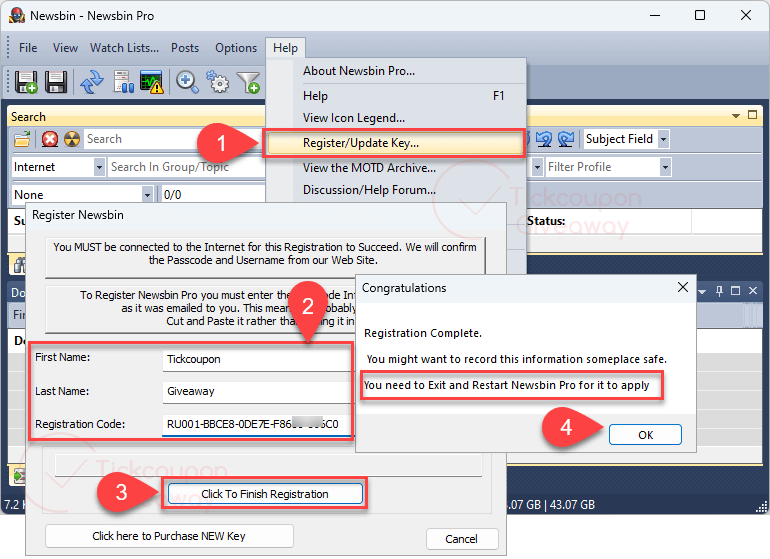
Task: Open the gears settings toolbar icon
Action: coord(218,82)
